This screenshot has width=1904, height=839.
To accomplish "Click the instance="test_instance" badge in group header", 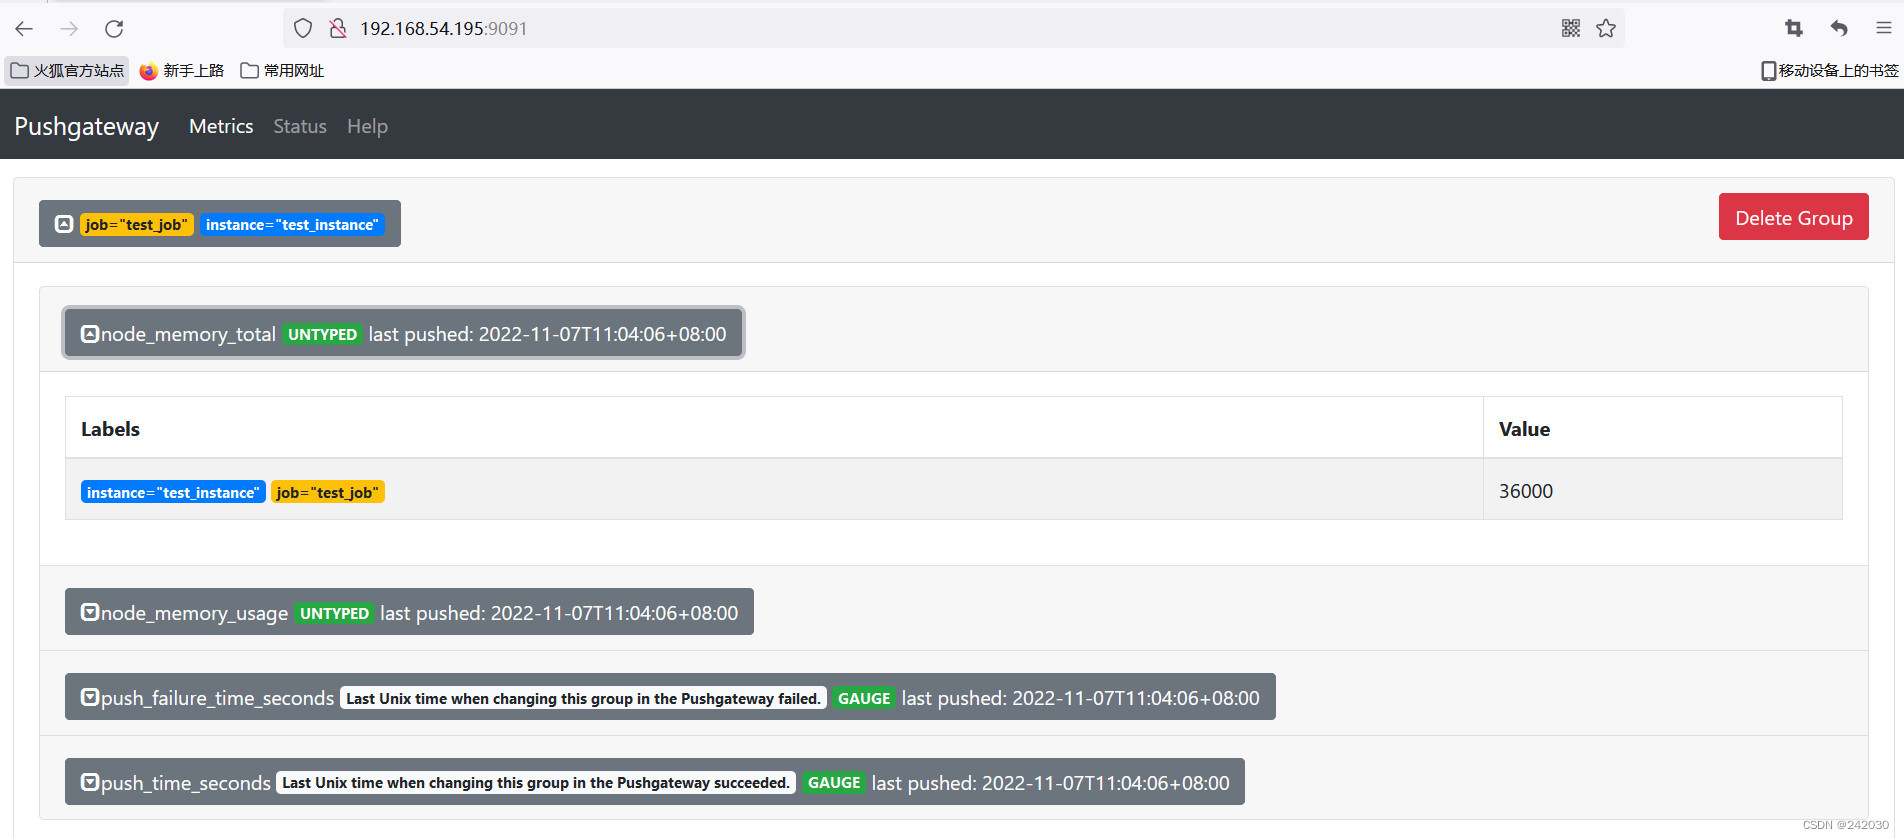I will (x=292, y=224).
